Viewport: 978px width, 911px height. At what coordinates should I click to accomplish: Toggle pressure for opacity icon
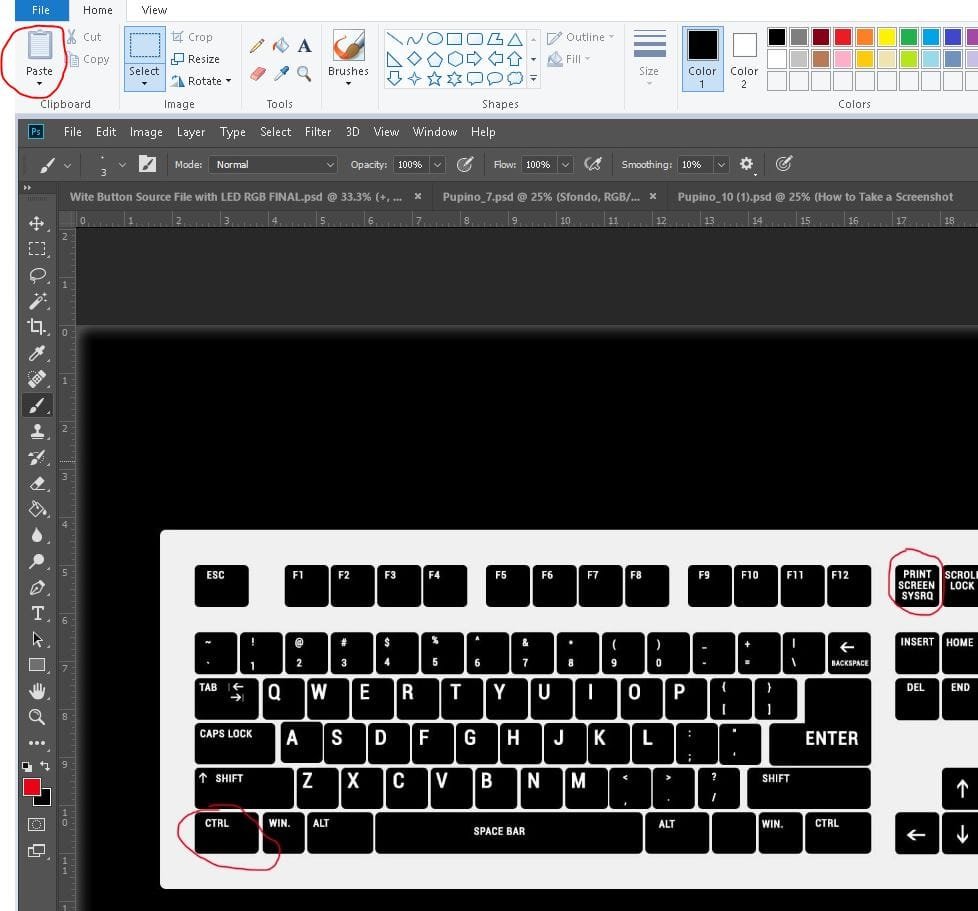pyautogui.click(x=465, y=165)
